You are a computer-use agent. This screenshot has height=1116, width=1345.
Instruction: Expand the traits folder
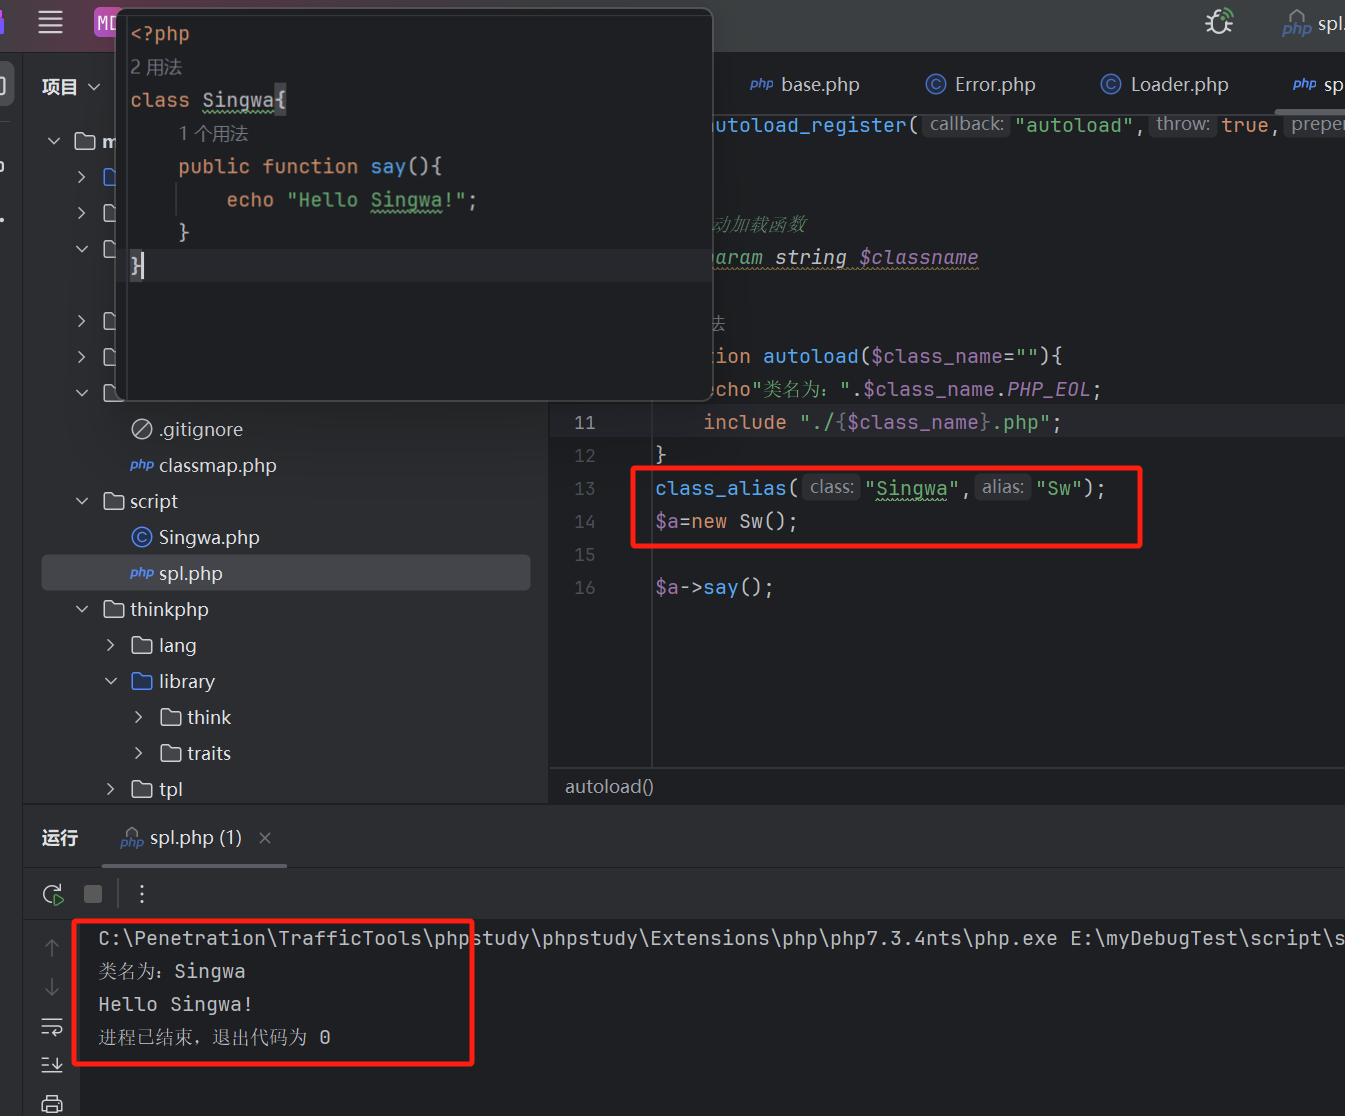coord(139,753)
